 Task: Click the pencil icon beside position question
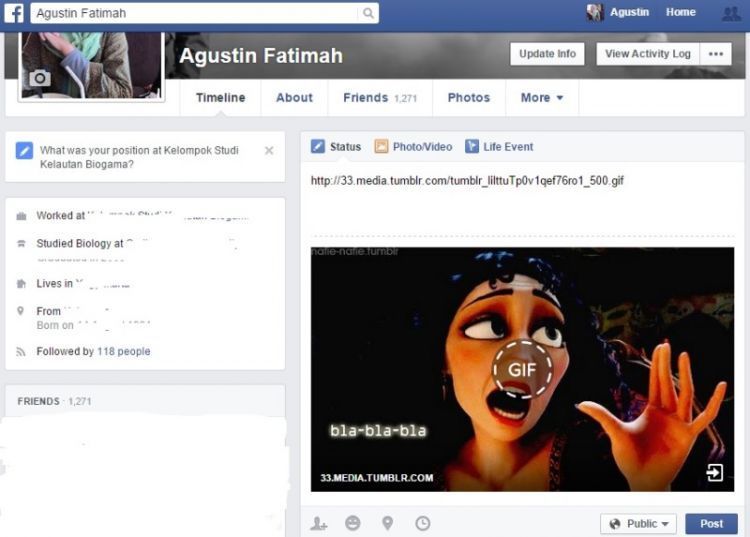24,150
